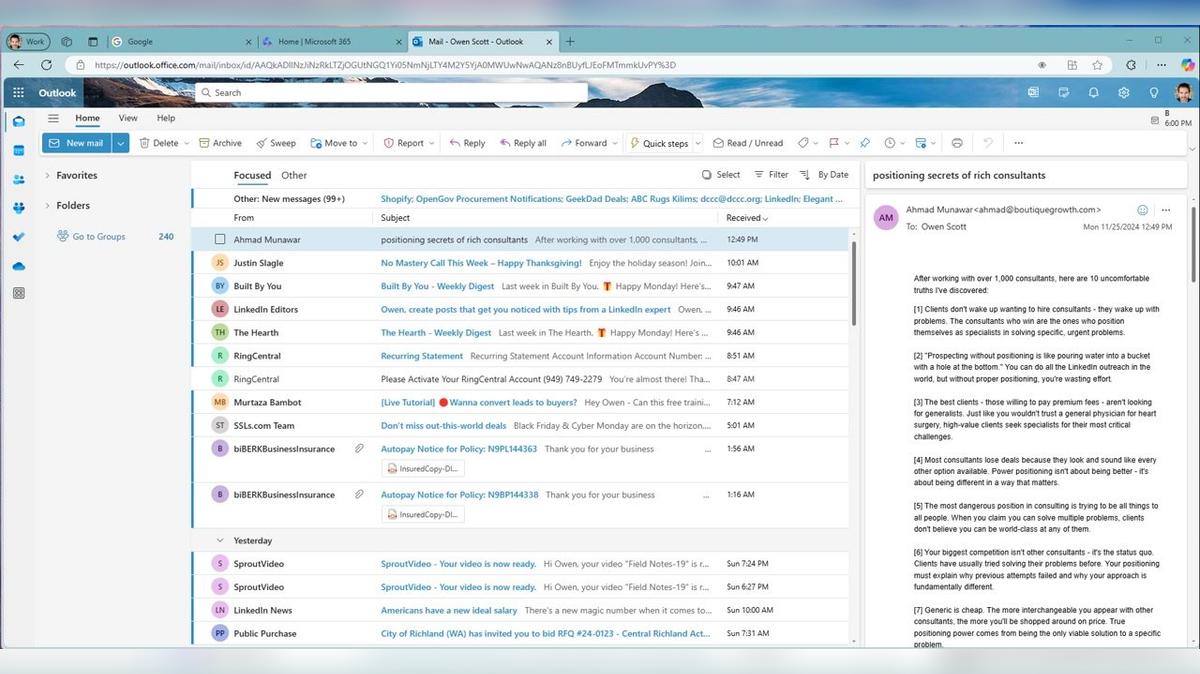Screen dimensions: 1200x674
Task: Select Murtaza Bambot MB avatar
Action: [x=220, y=402]
